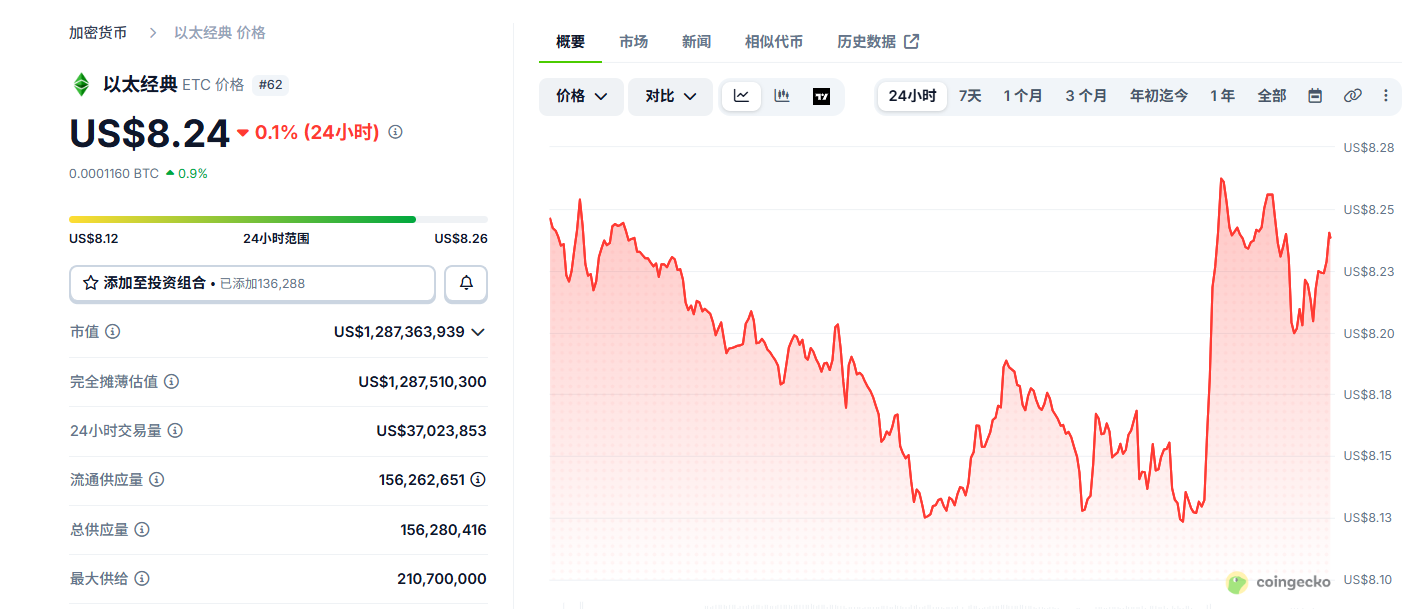Switch to 市场 tab
Viewport: 1428px width, 609px height.
(x=633, y=41)
